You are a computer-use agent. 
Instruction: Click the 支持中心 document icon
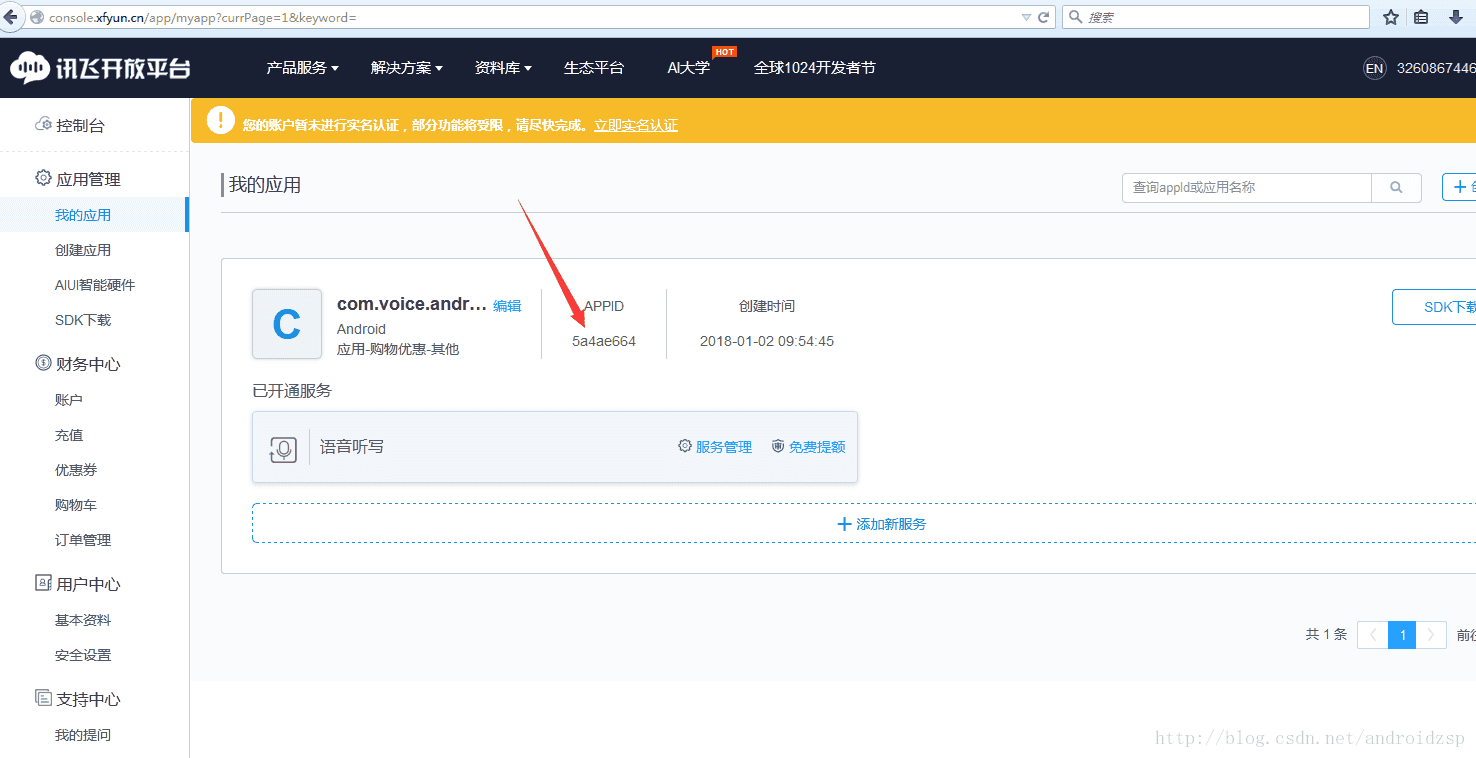tap(43, 698)
